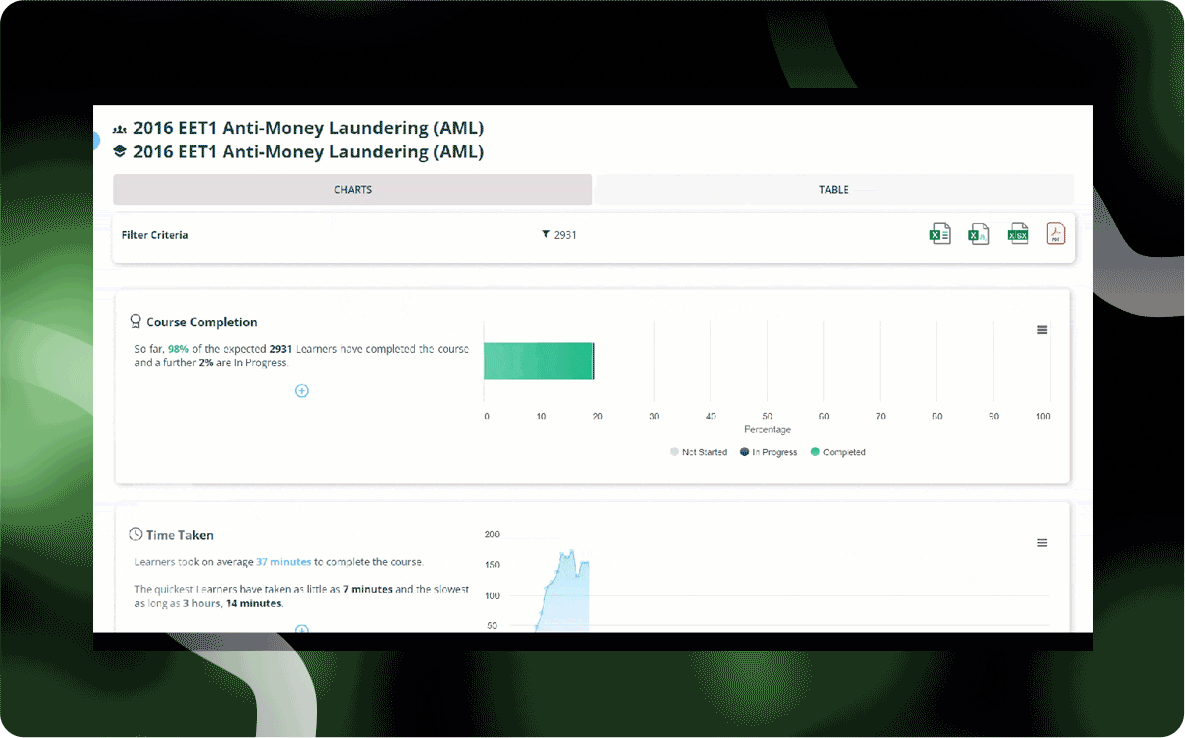This screenshot has width=1185, height=738.
Task: Toggle the Not Started legend series
Action: pyautogui.click(x=698, y=453)
